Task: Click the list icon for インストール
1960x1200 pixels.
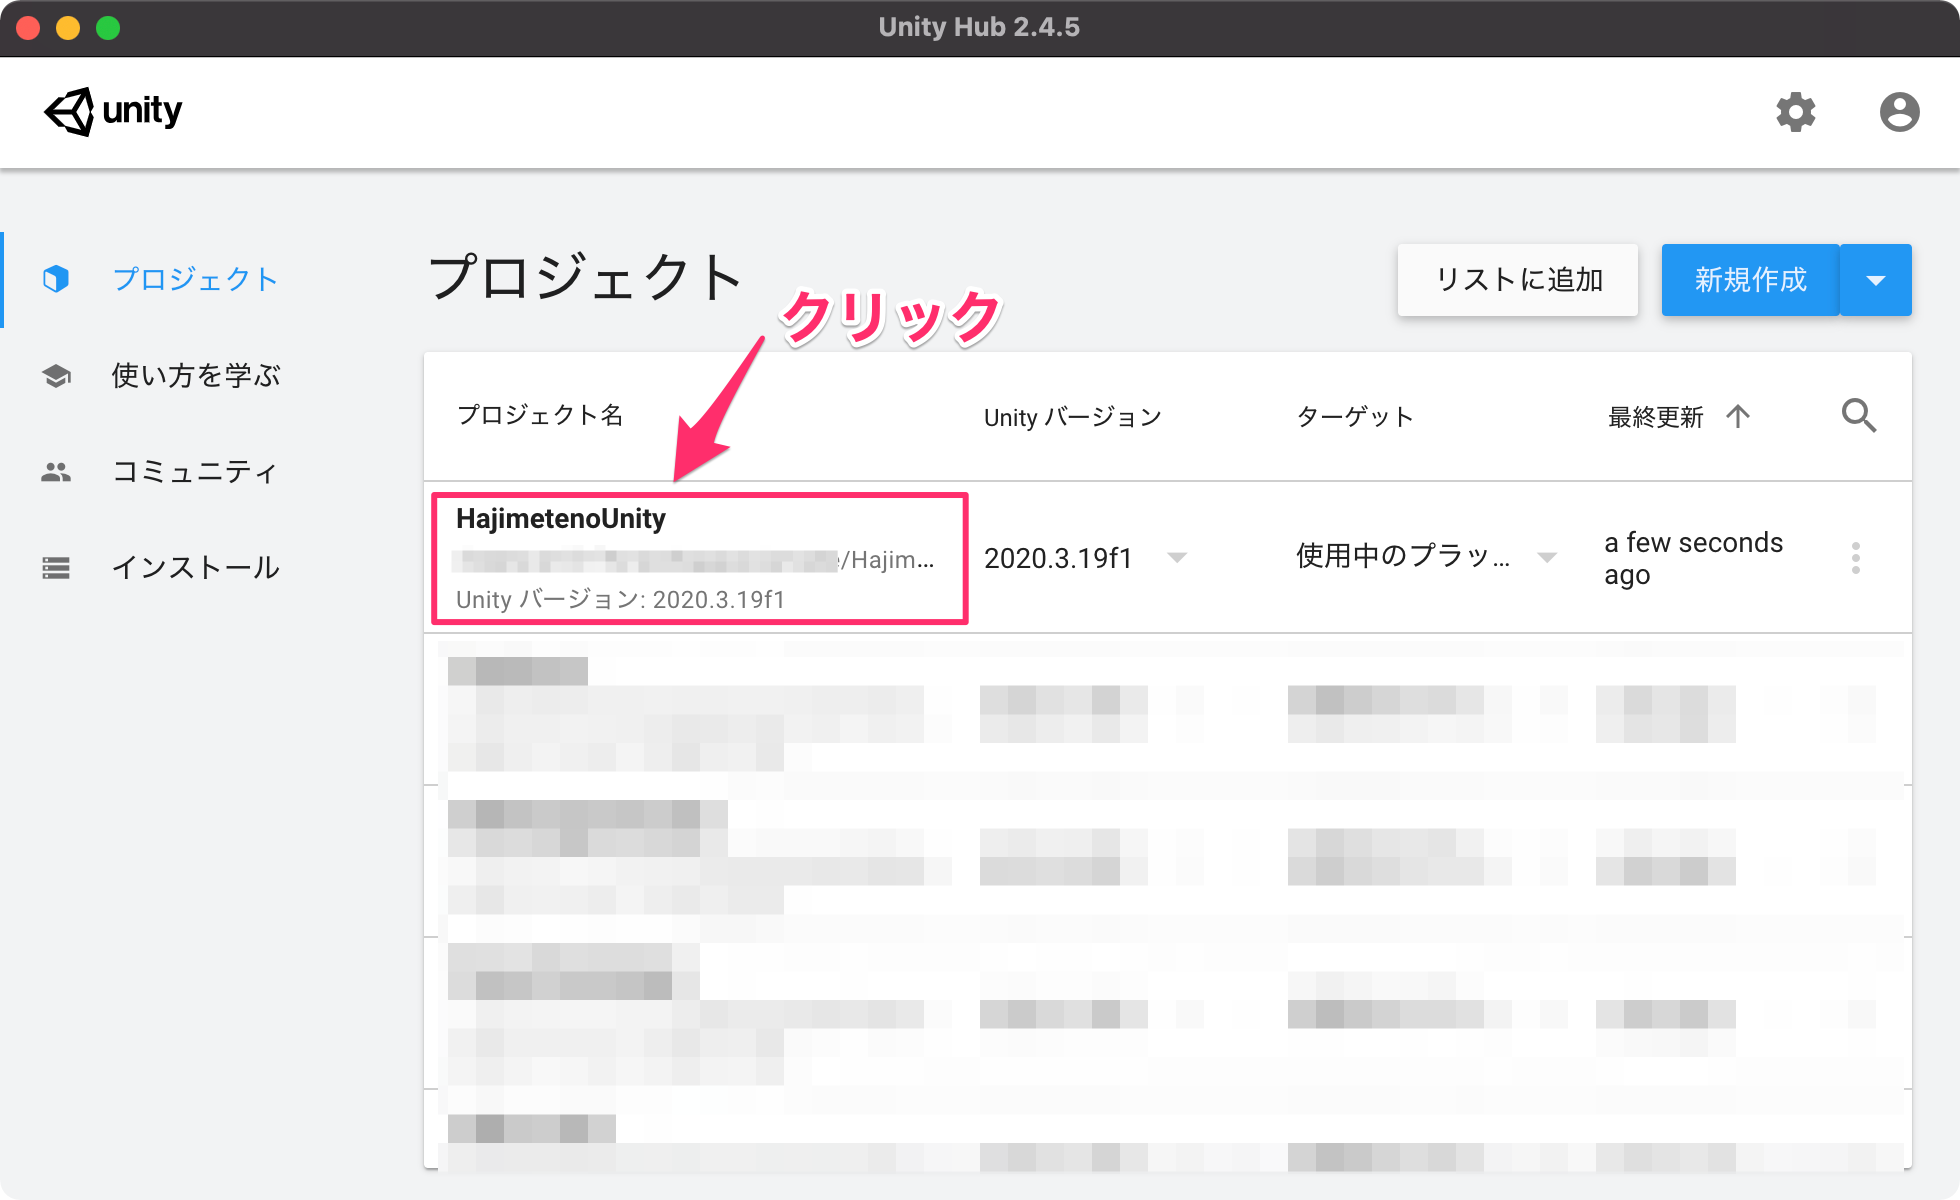Action: click(56, 568)
